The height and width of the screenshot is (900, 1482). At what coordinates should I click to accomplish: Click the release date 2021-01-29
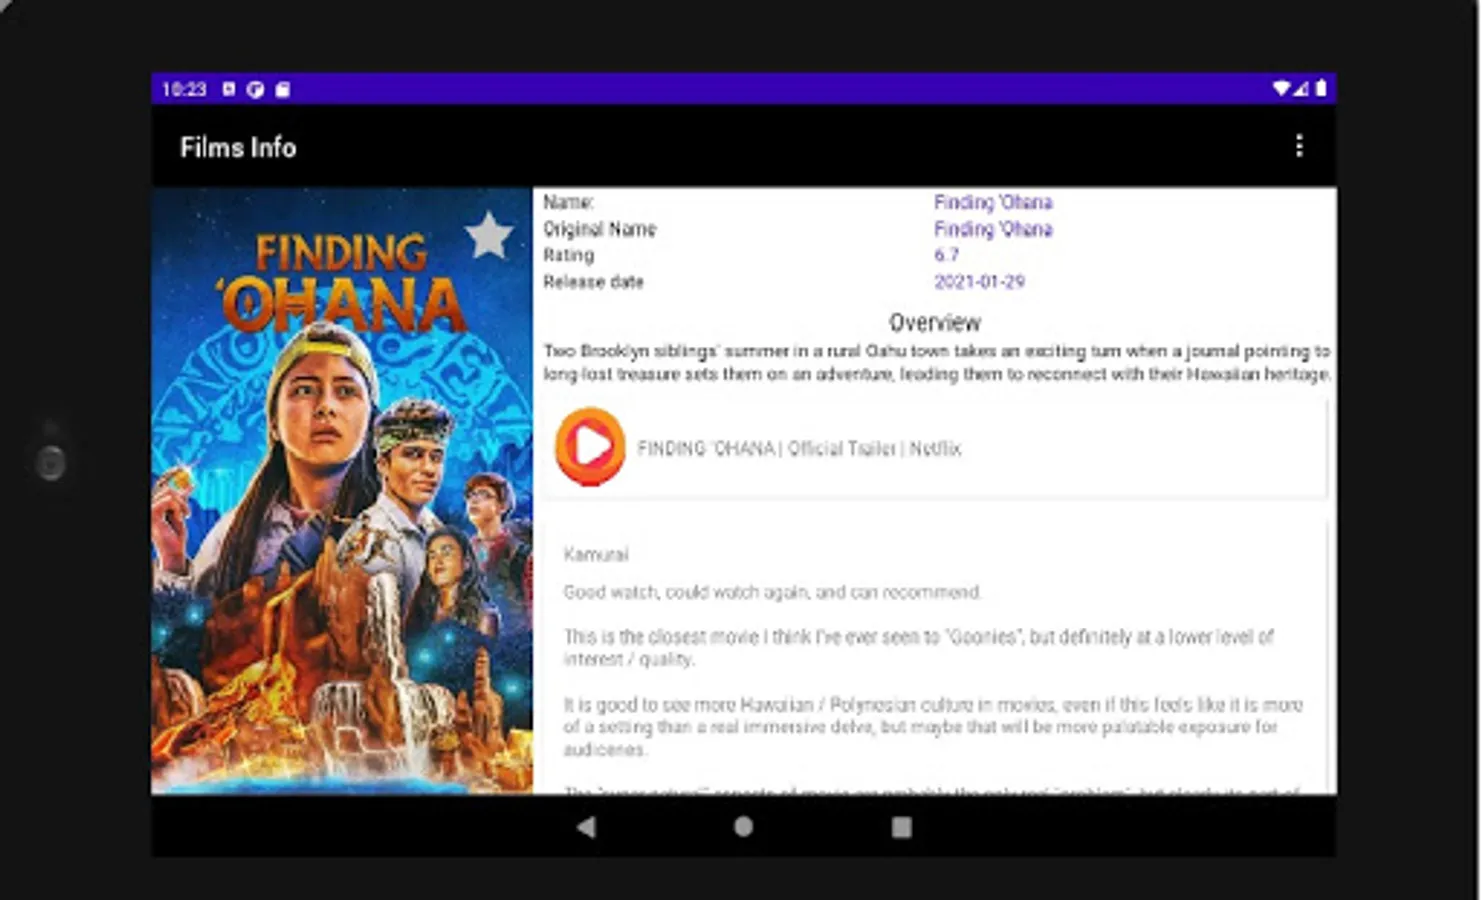coord(979,282)
